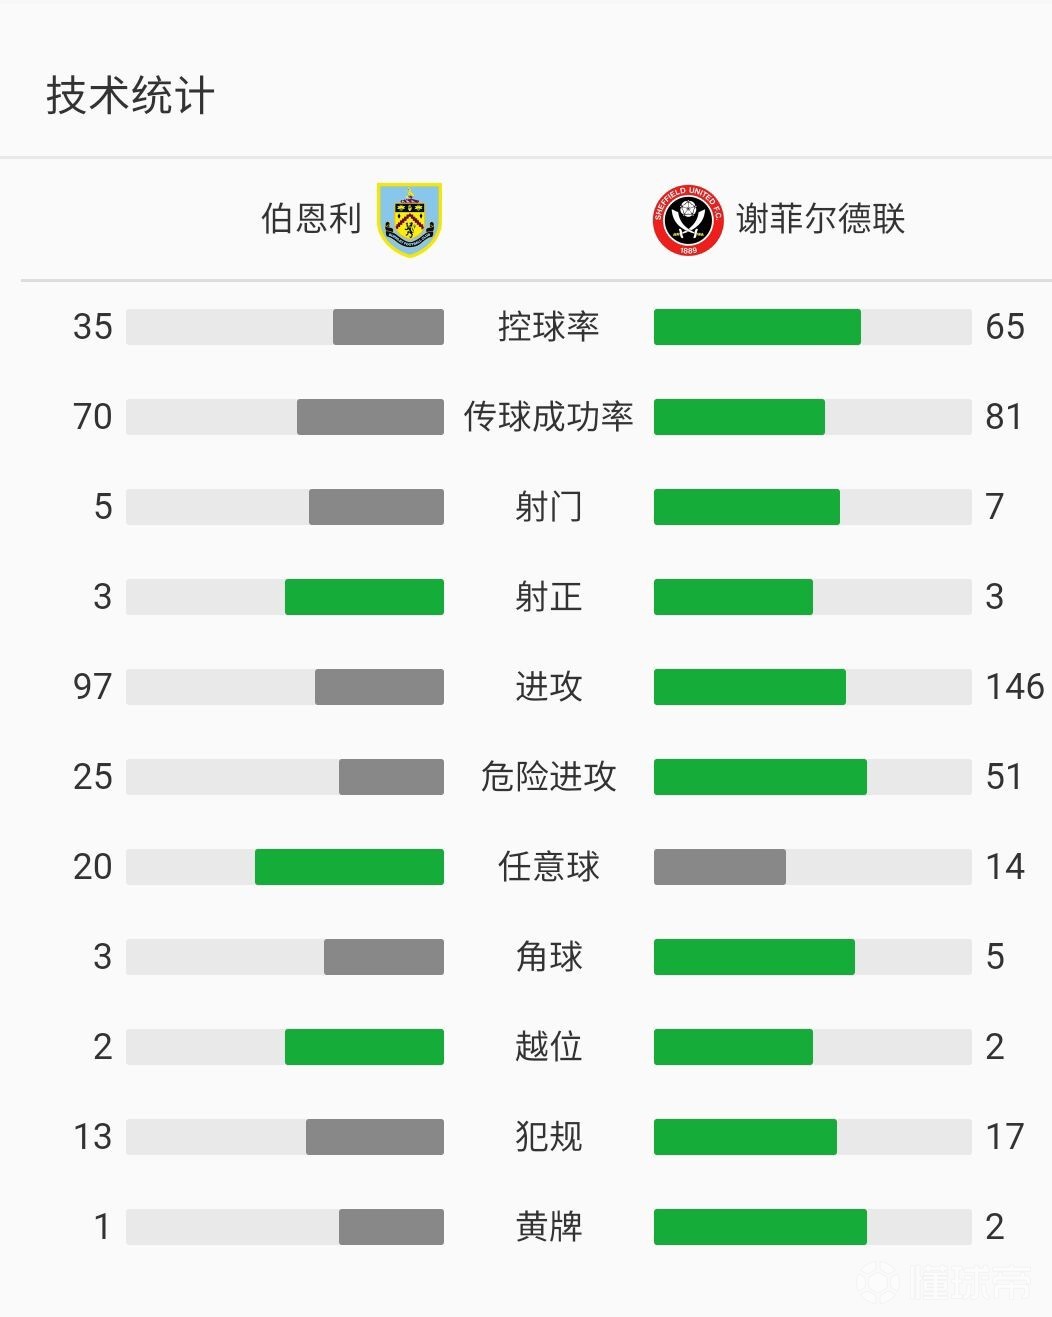Tap the 任意球 gray bar showing 14
This screenshot has width=1052, height=1317.
click(720, 867)
